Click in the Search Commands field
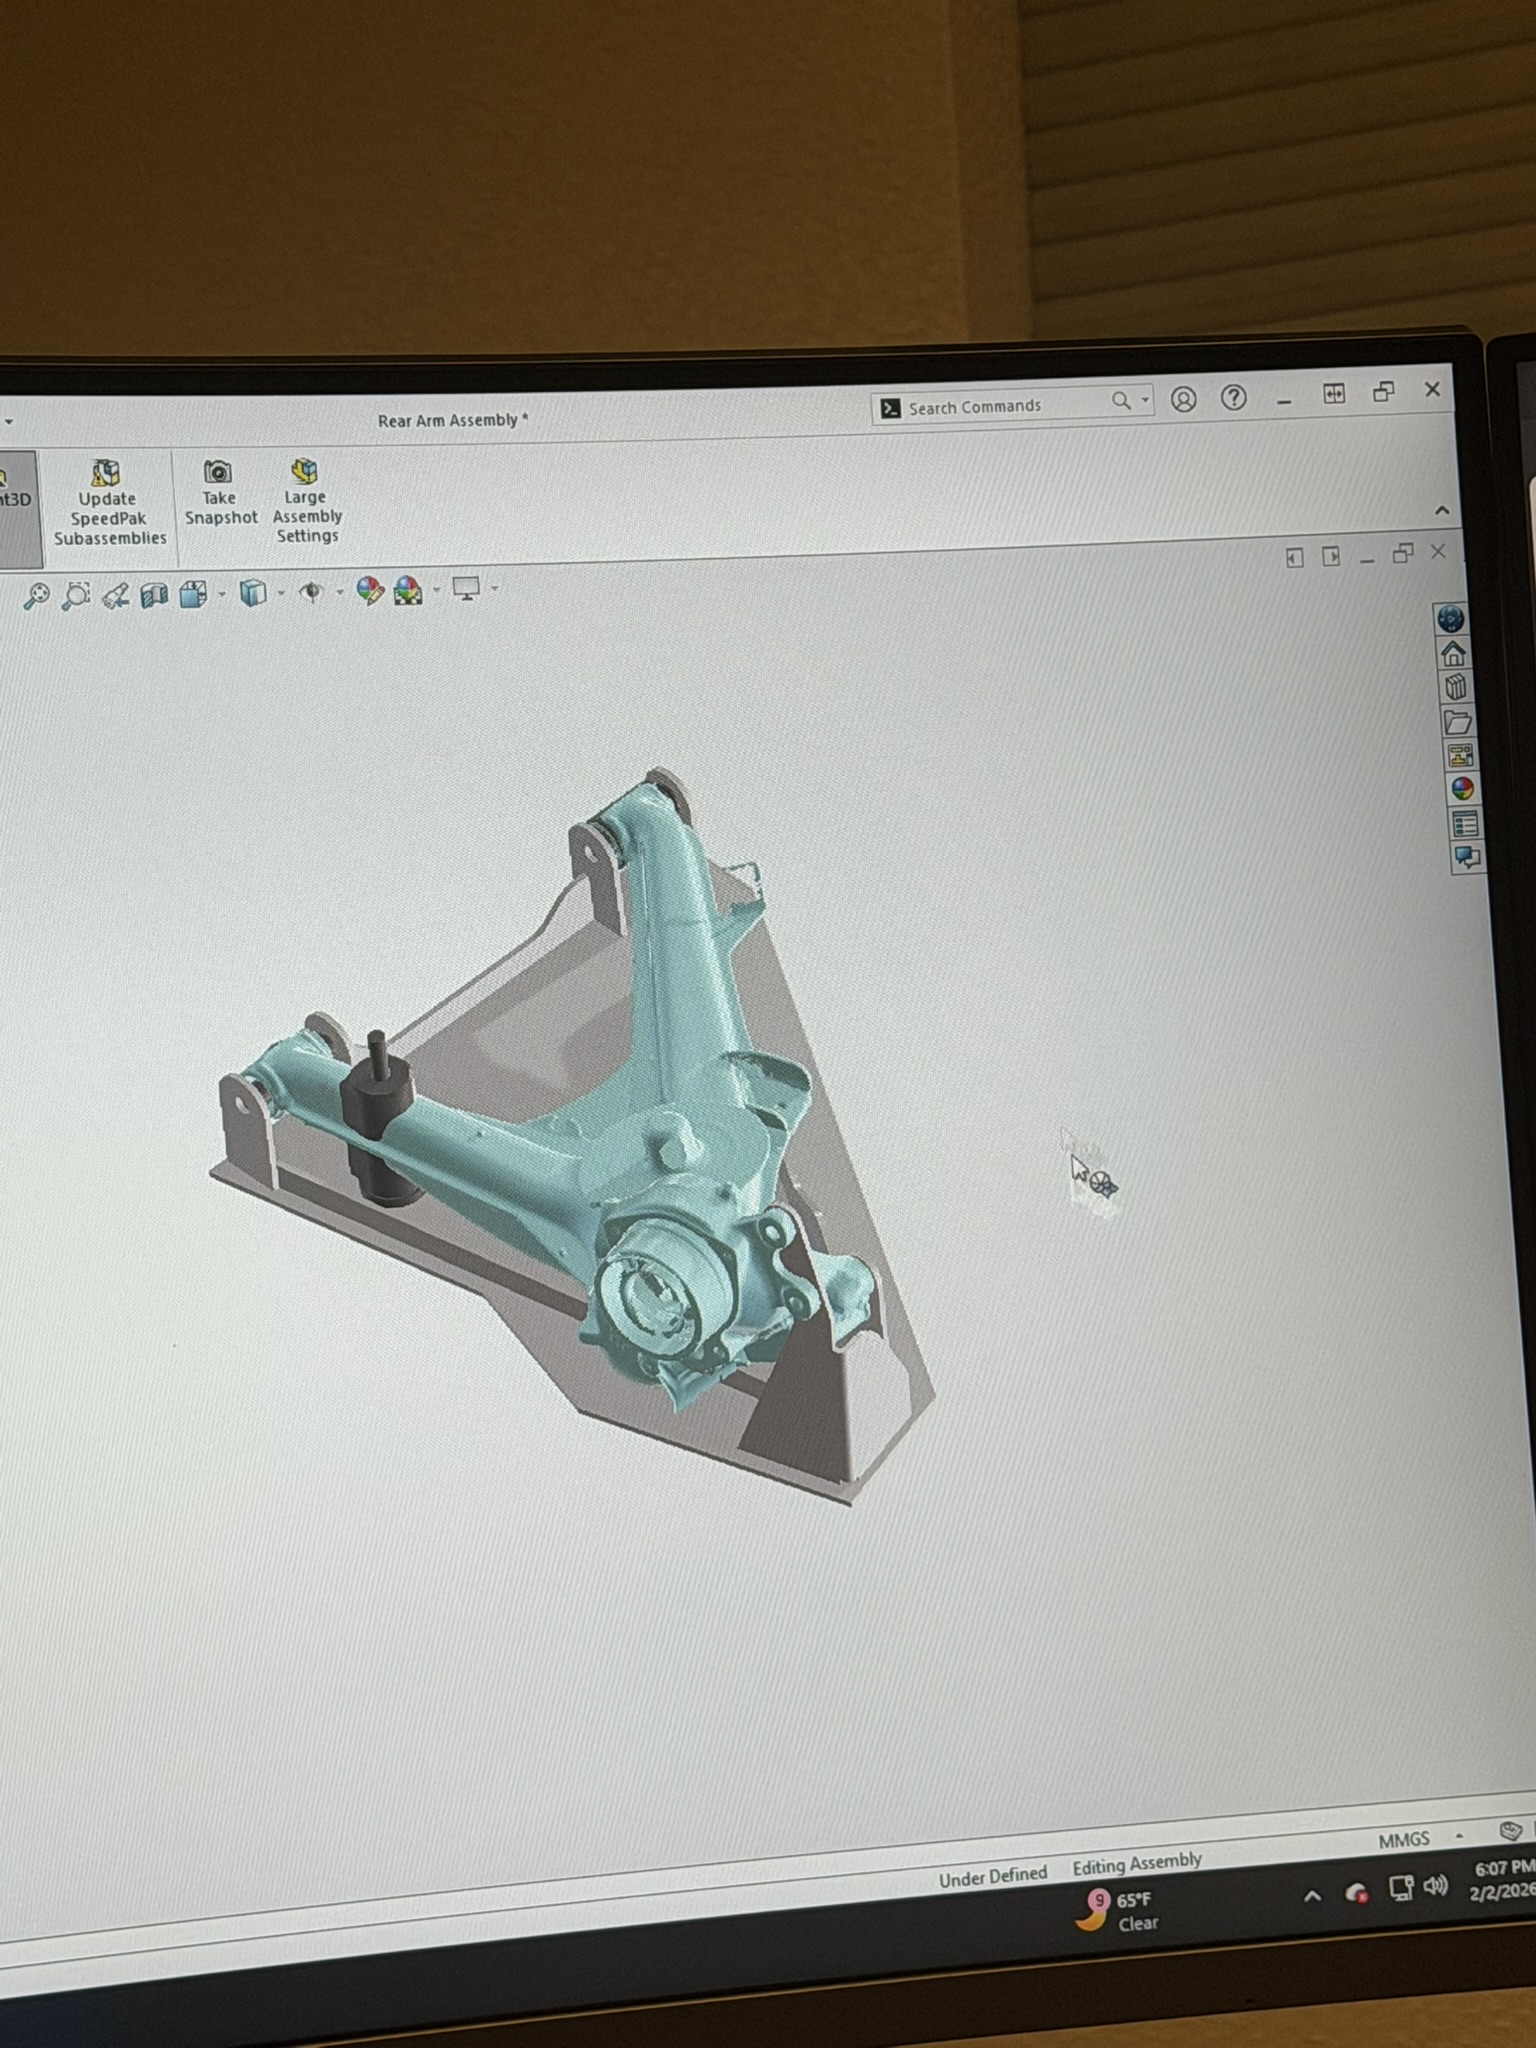 click(x=1012, y=406)
